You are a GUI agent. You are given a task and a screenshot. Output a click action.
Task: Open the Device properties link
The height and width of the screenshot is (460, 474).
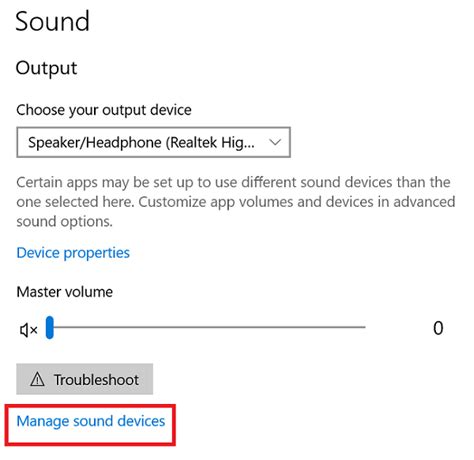(x=73, y=253)
